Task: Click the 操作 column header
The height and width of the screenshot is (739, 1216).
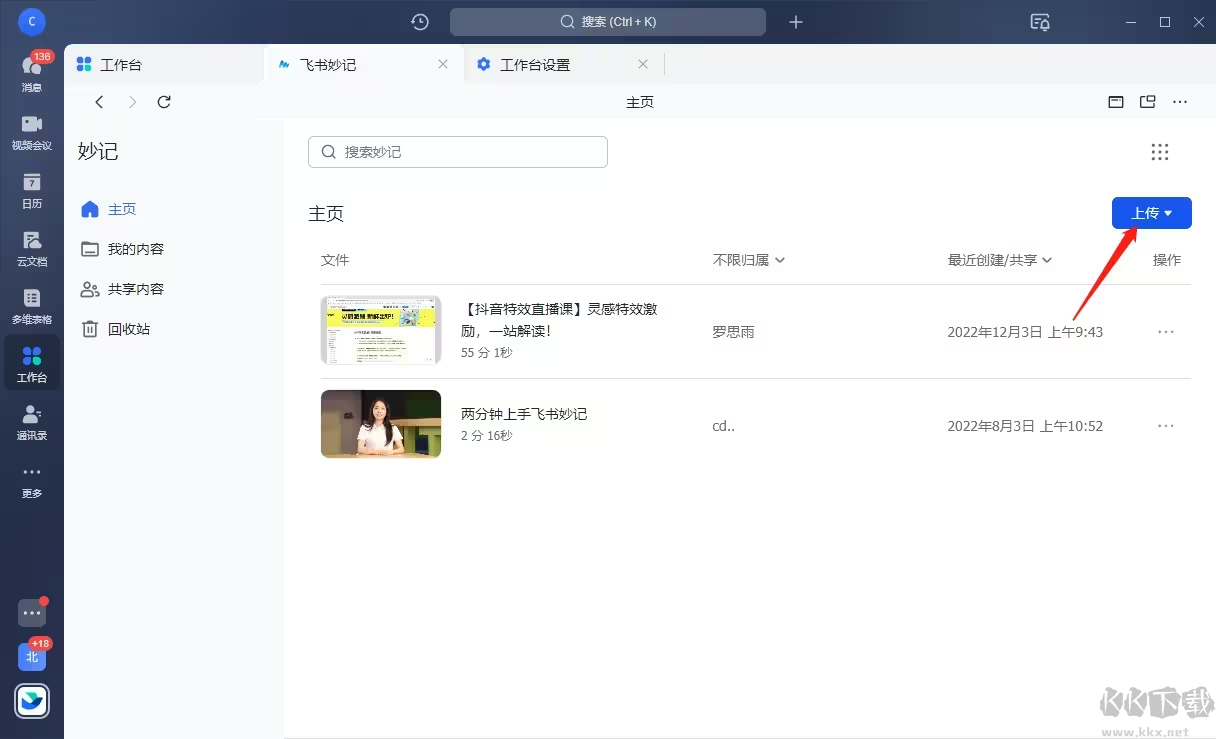Action: pos(1167,260)
